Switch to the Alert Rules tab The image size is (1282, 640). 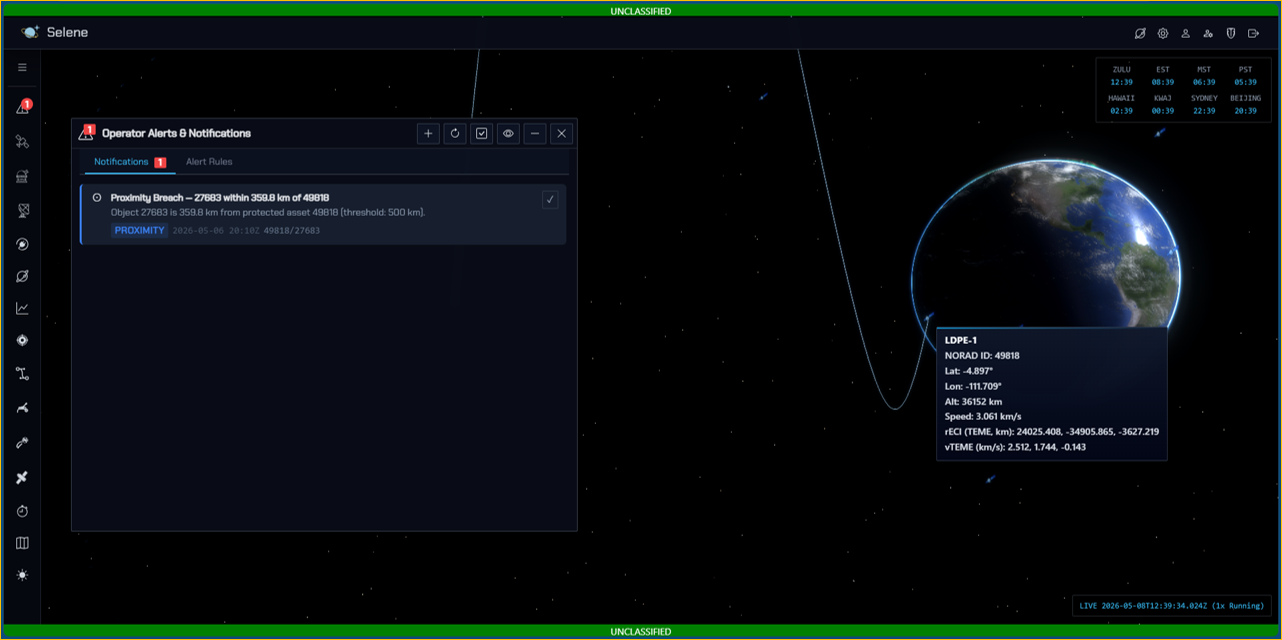(209, 162)
